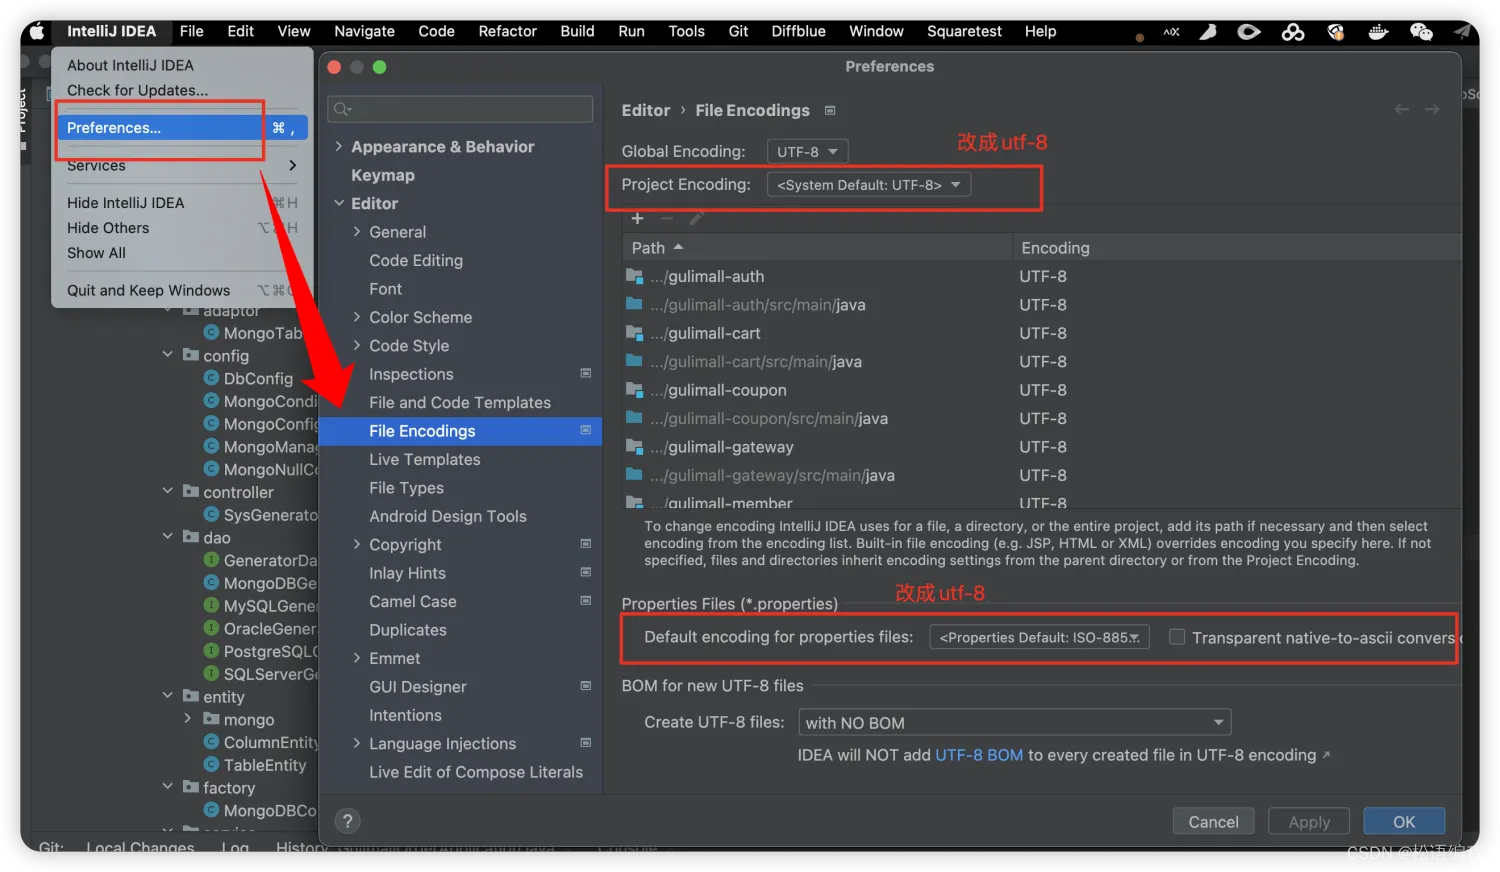Open the Global Encoding dropdown

click(x=808, y=151)
